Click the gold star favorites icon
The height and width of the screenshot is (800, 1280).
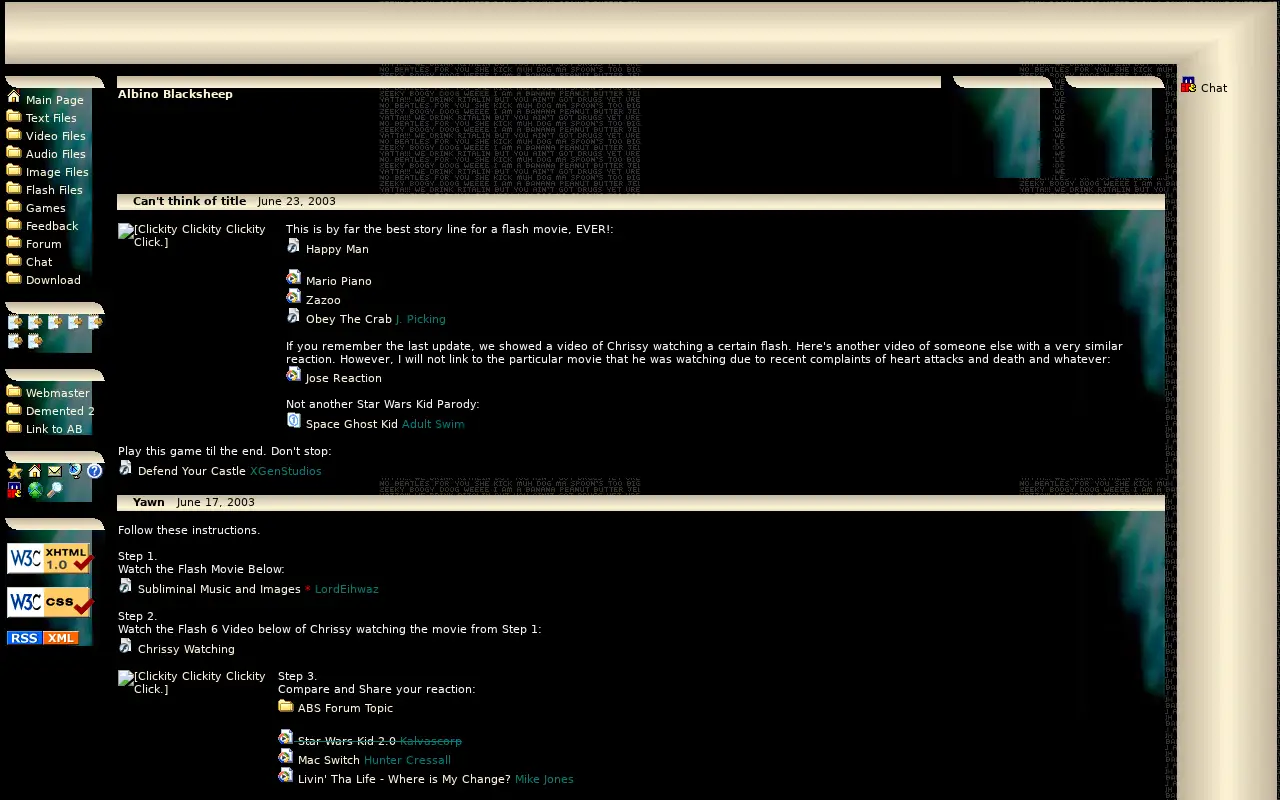(14, 471)
